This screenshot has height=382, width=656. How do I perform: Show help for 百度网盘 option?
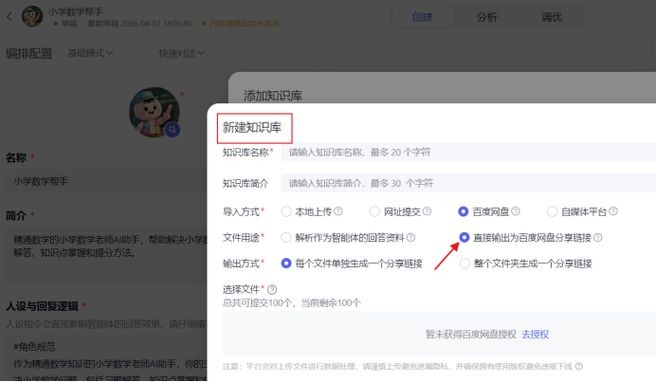point(515,211)
